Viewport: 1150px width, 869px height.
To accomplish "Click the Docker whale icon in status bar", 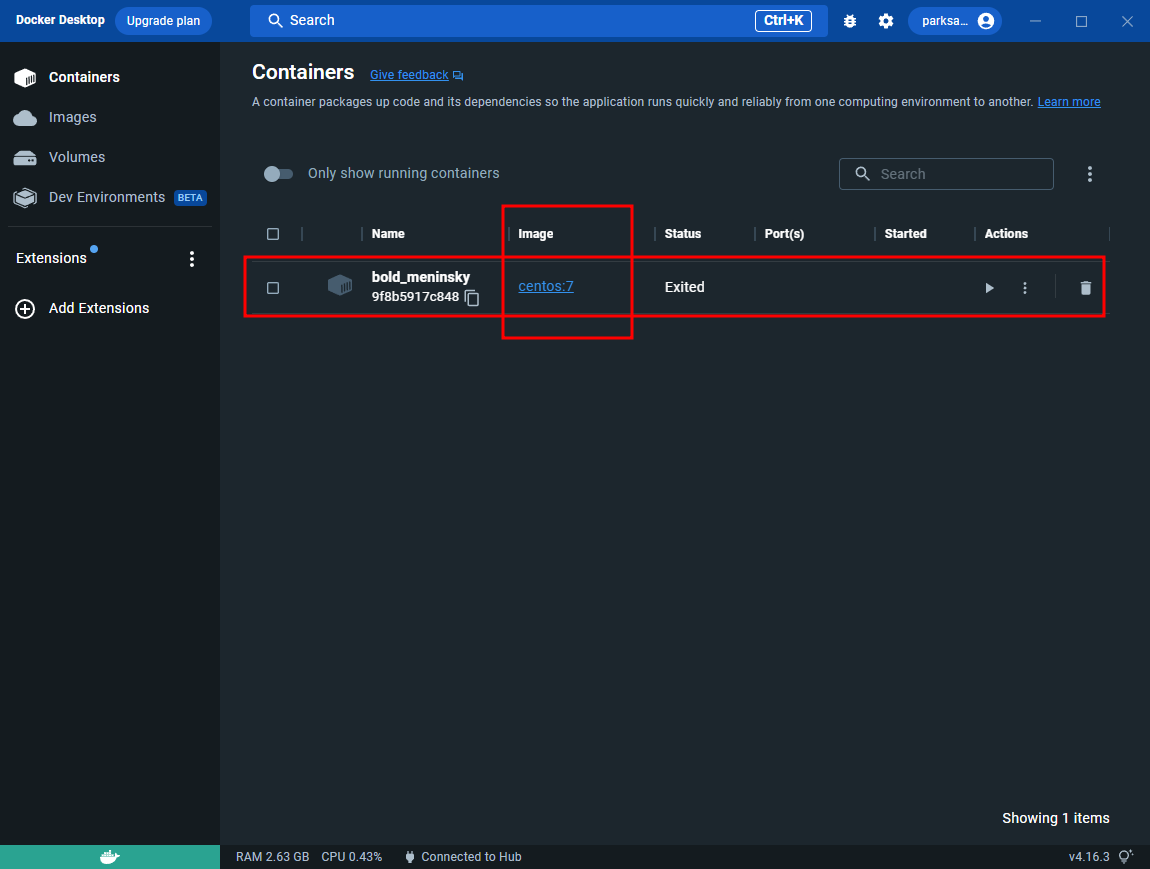I will point(110,857).
